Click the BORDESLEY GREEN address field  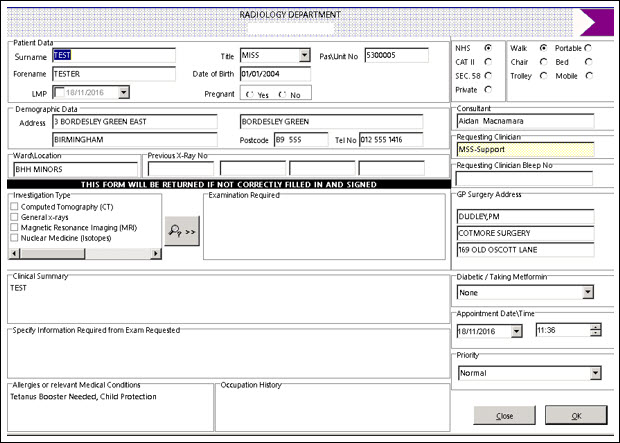(331, 121)
